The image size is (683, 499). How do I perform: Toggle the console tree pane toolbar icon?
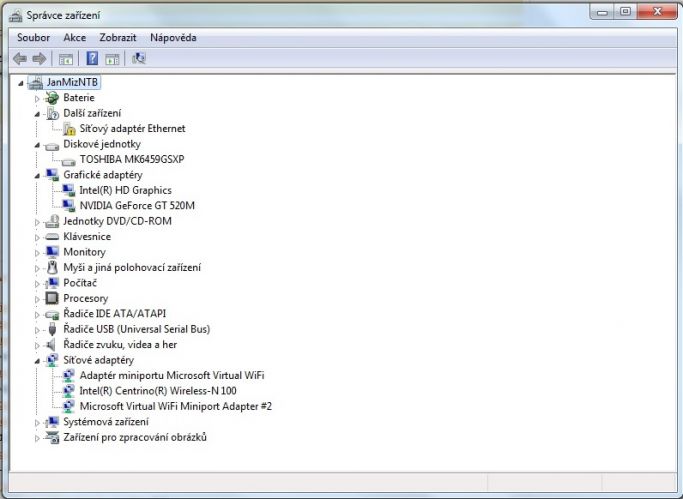click(x=66, y=59)
